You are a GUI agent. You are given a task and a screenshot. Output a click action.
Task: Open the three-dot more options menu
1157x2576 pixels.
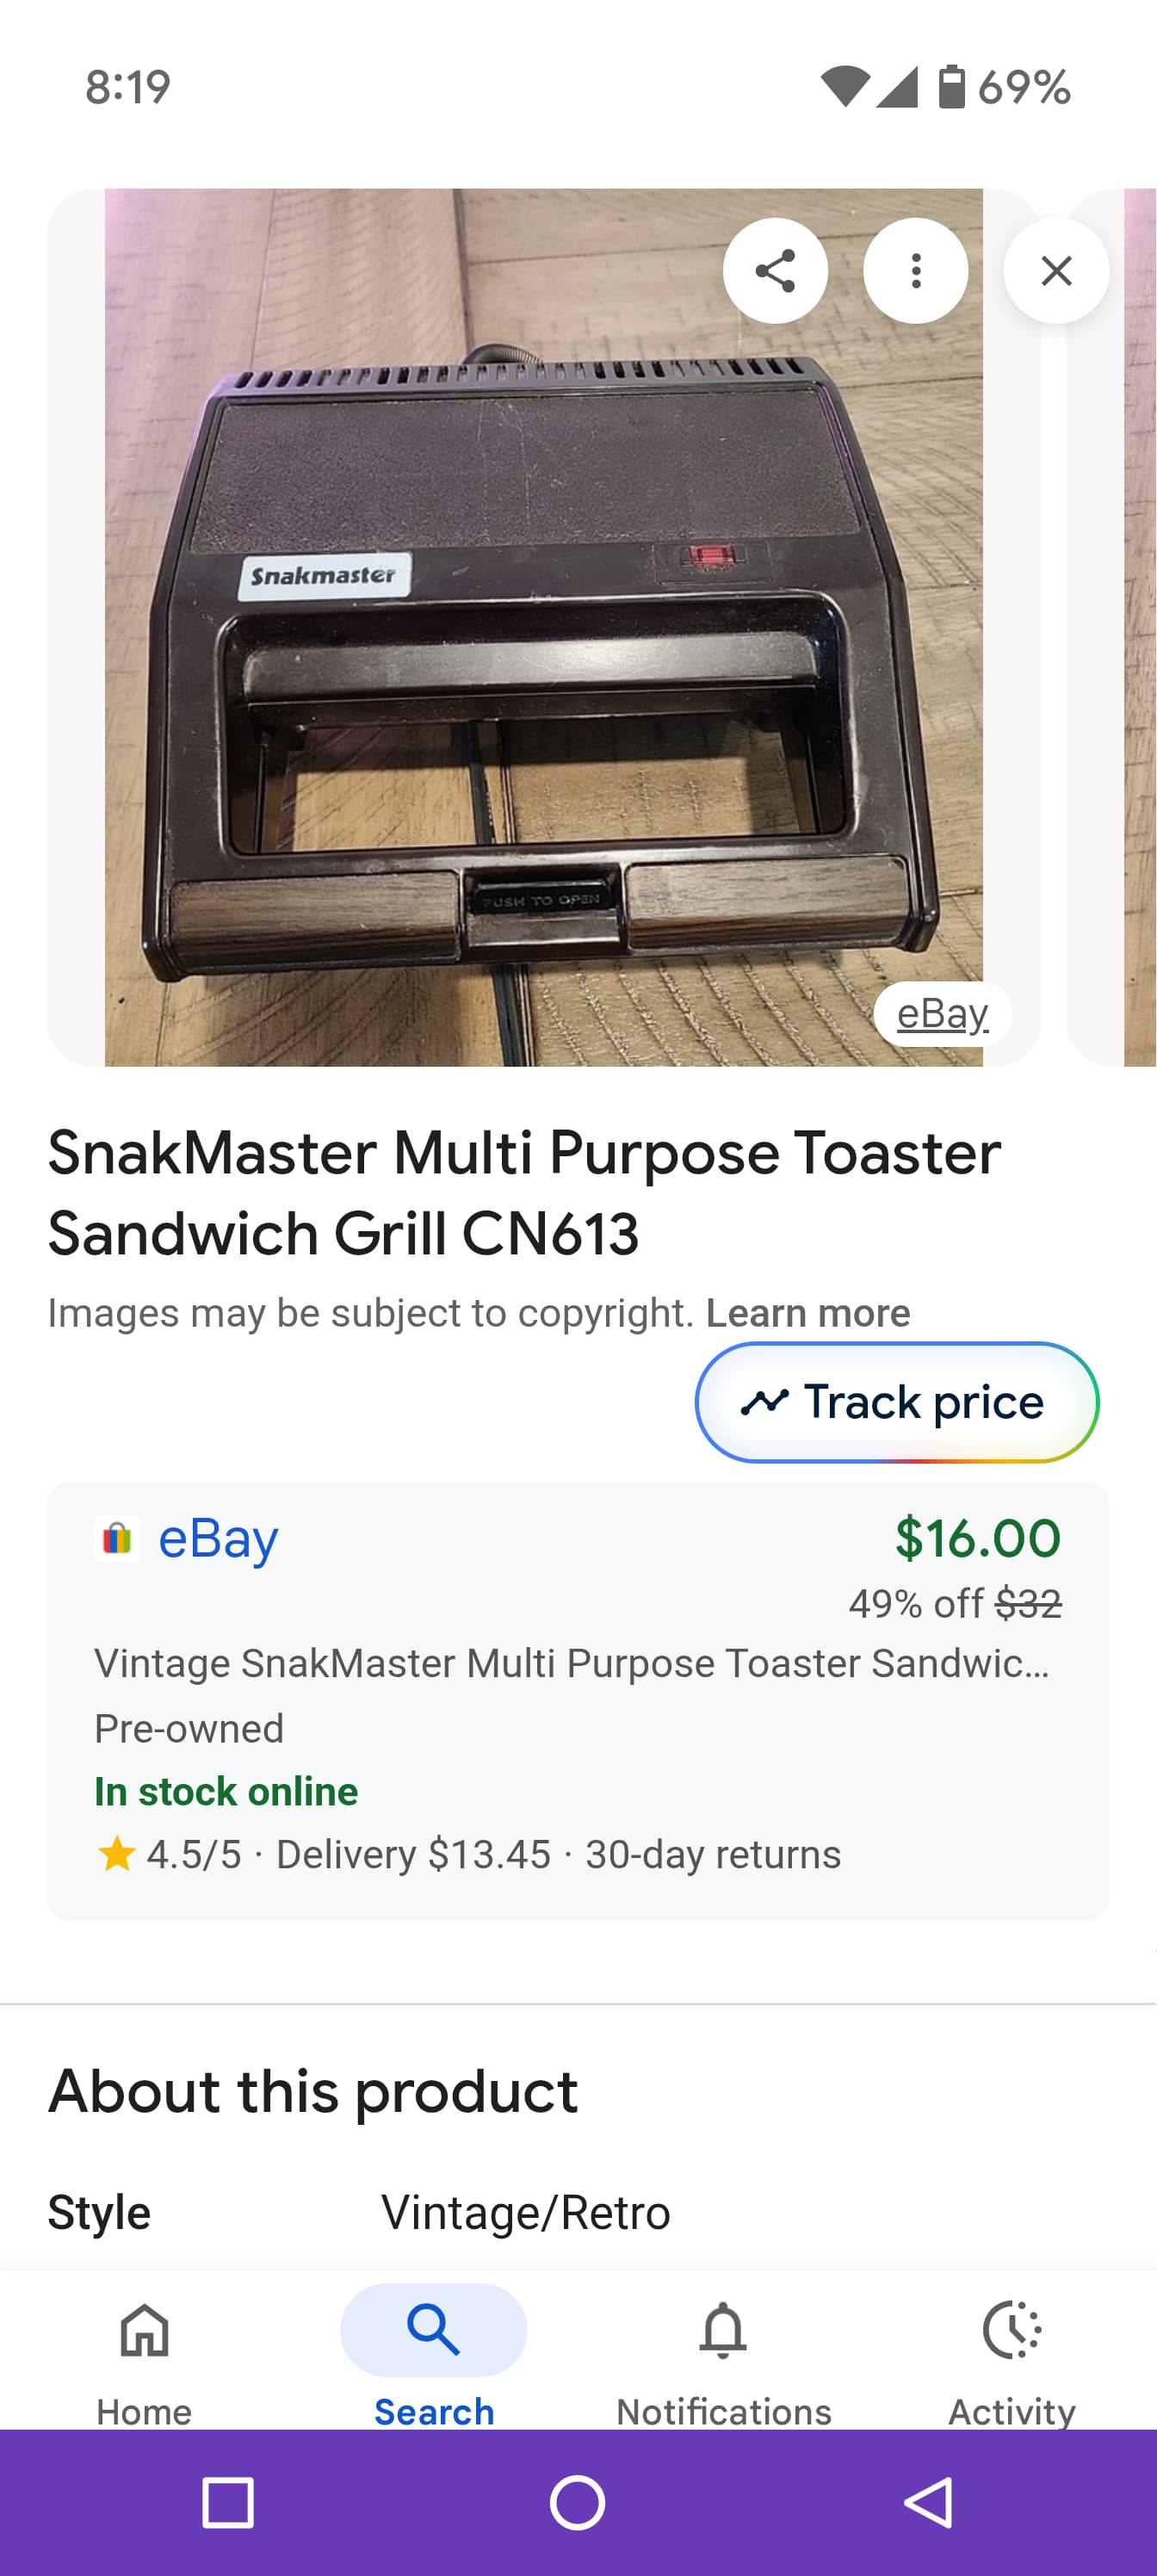[915, 271]
